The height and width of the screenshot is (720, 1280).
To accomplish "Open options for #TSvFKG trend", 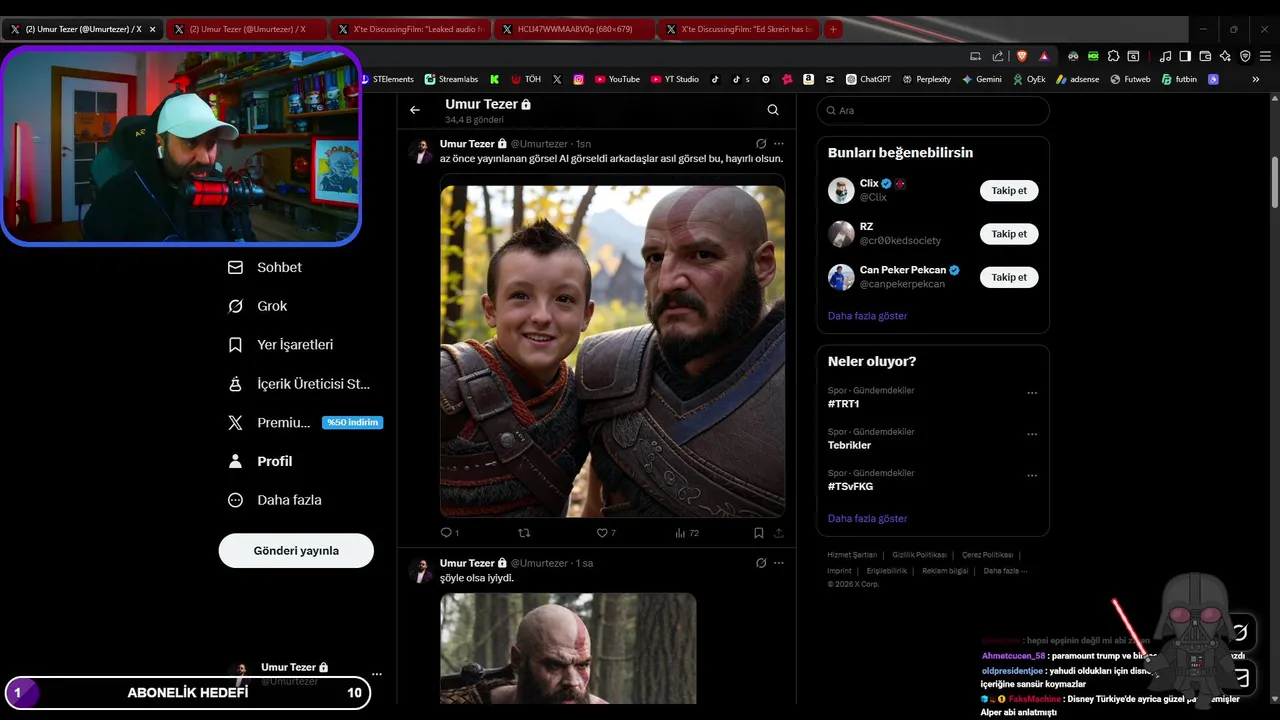I will (x=1032, y=475).
